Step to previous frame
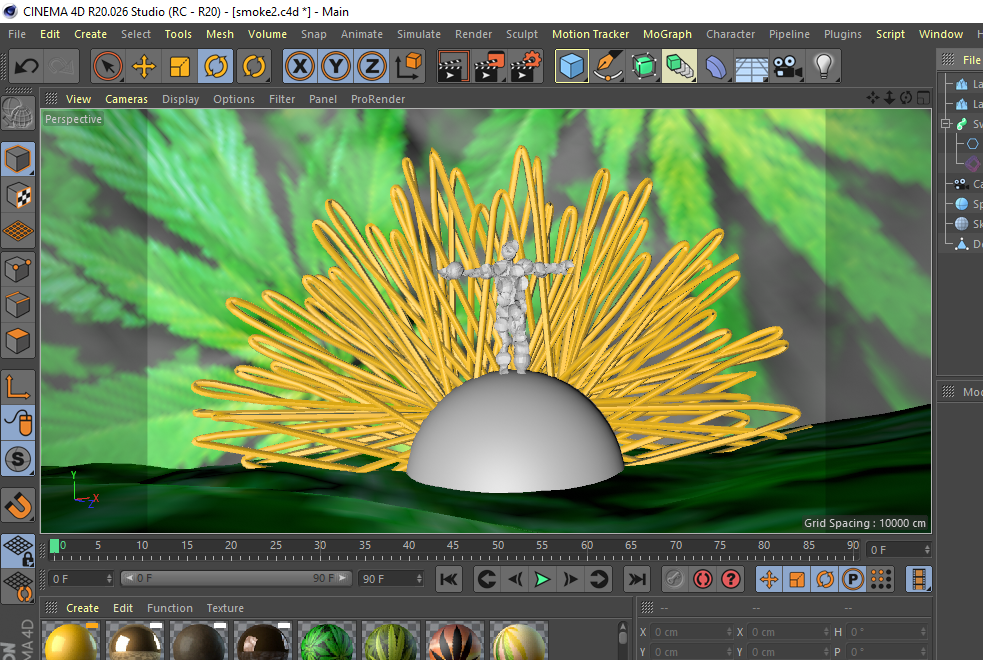Screen dimensions: 983x660 tap(515, 579)
